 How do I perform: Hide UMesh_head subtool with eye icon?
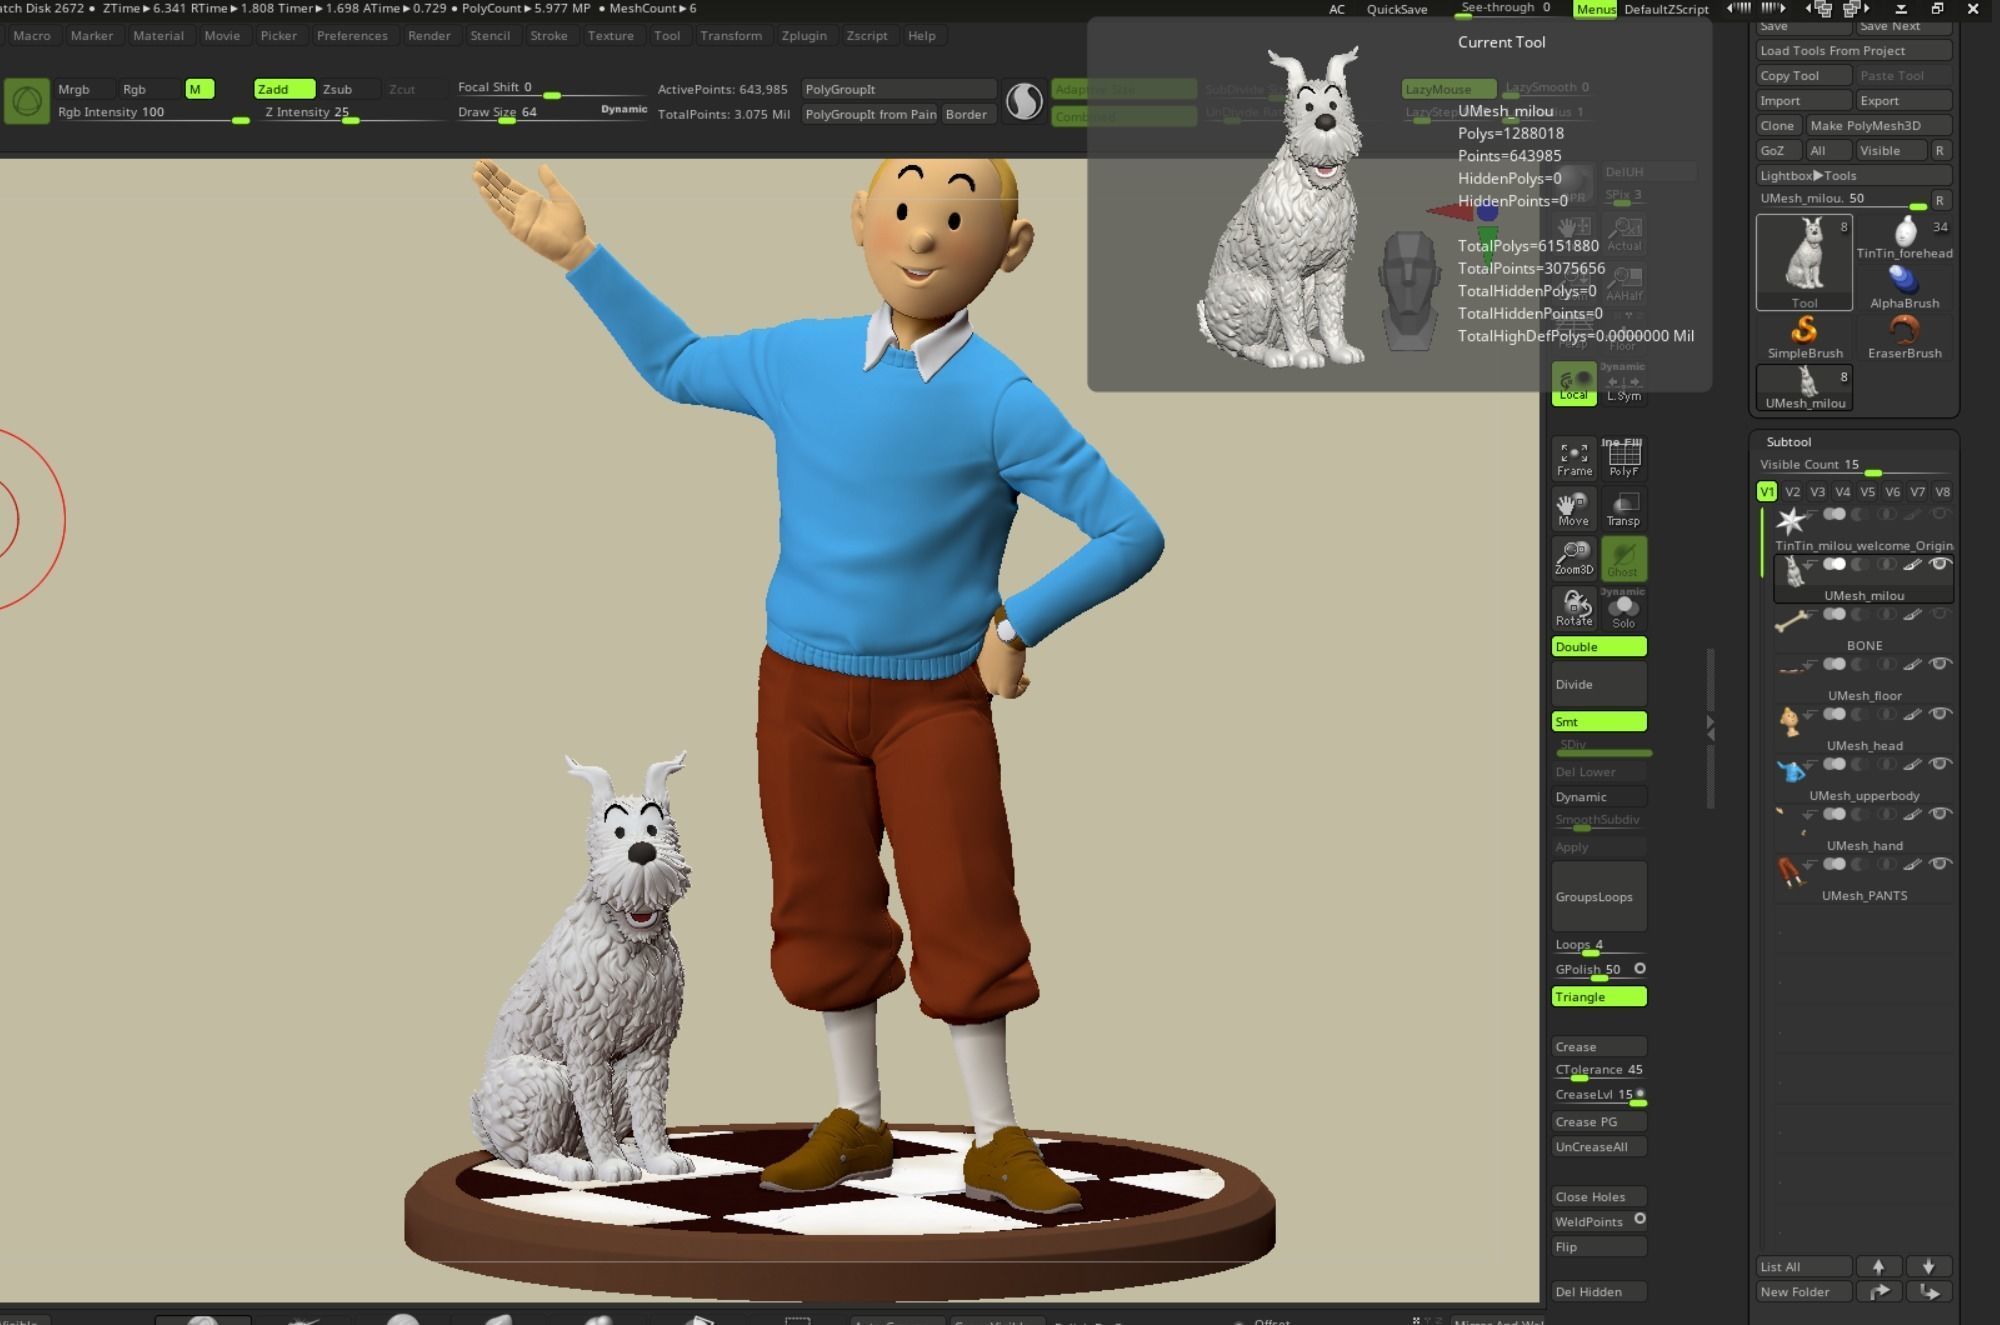[x=1939, y=714]
